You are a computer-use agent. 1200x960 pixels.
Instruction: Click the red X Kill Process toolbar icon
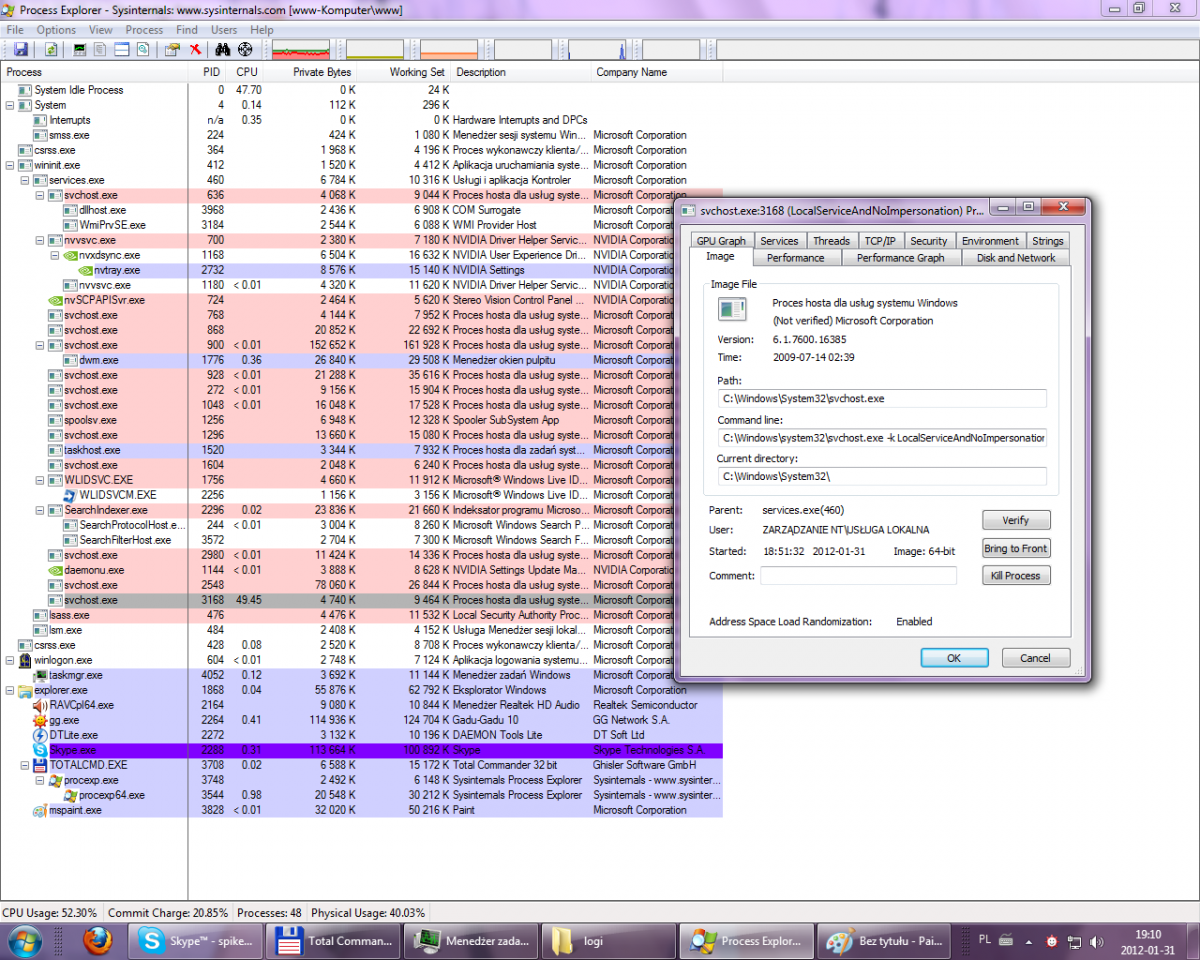195,49
